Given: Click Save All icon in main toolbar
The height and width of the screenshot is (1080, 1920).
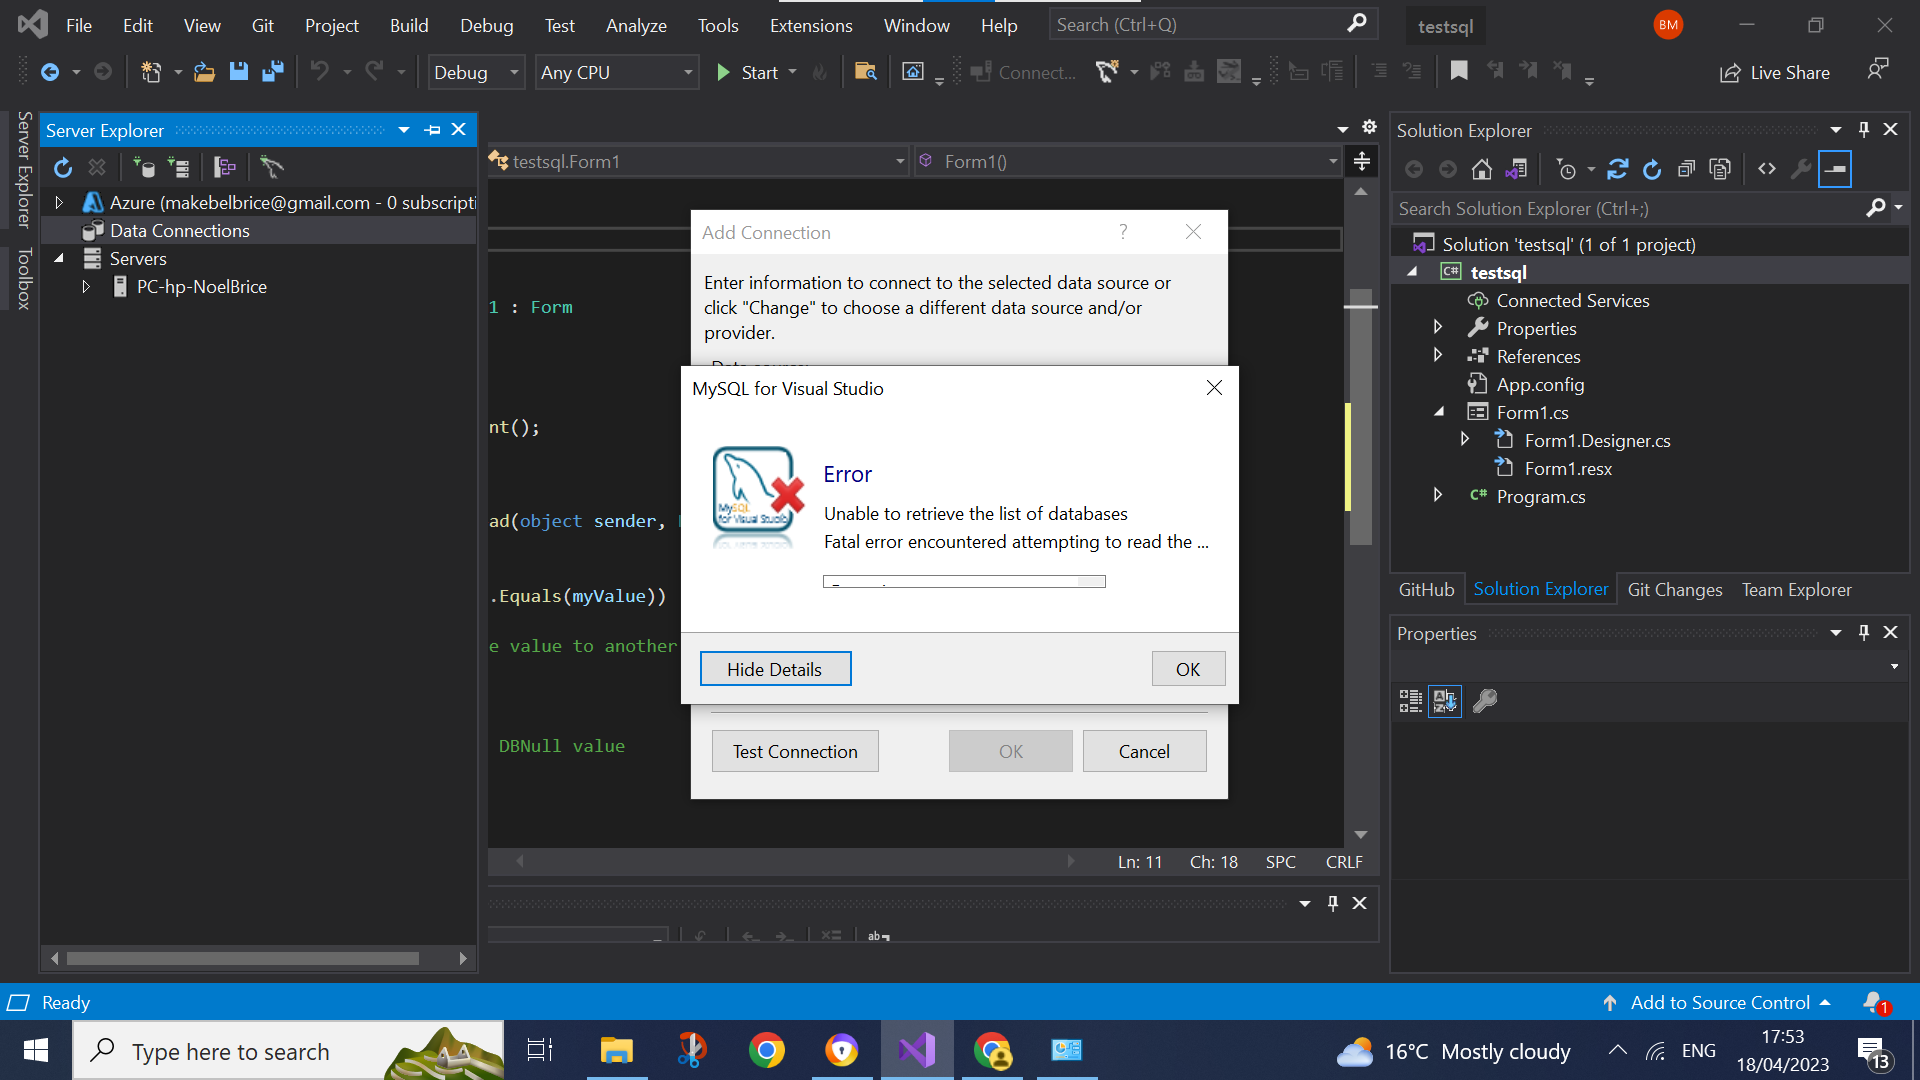Looking at the screenshot, I should tap(272, 72).
